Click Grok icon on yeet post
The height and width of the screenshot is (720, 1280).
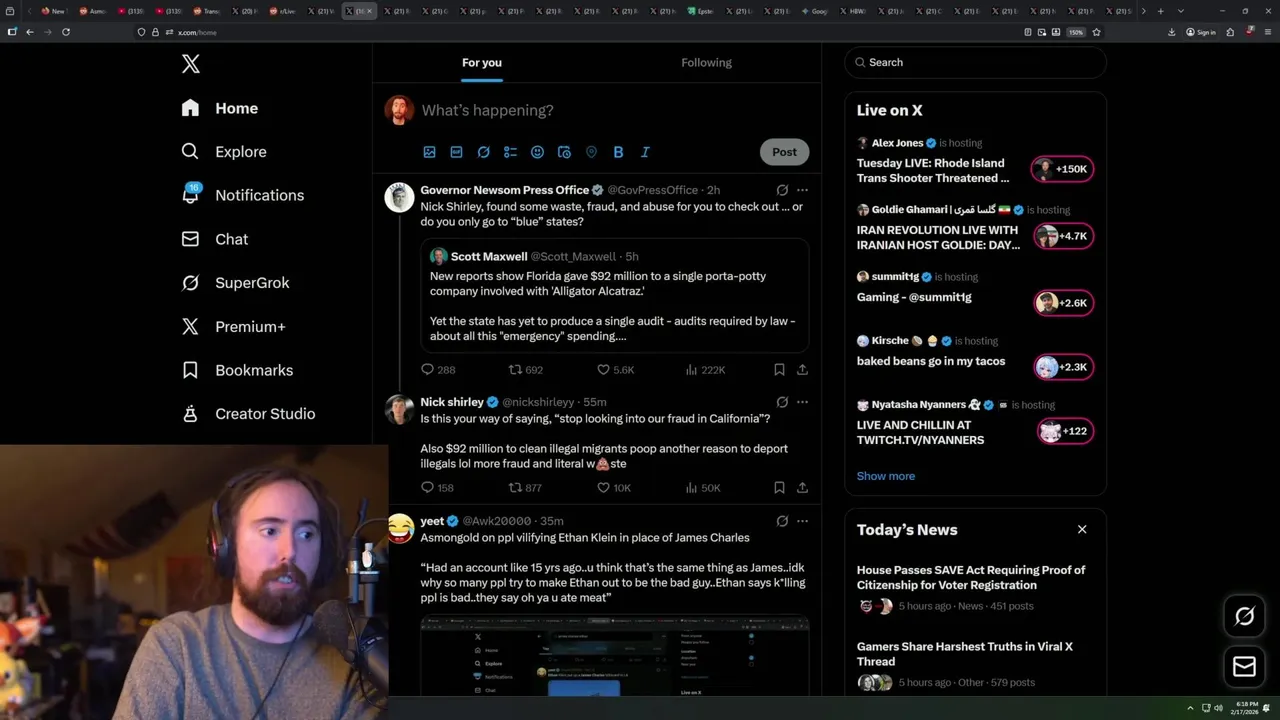tap(782, 521)
